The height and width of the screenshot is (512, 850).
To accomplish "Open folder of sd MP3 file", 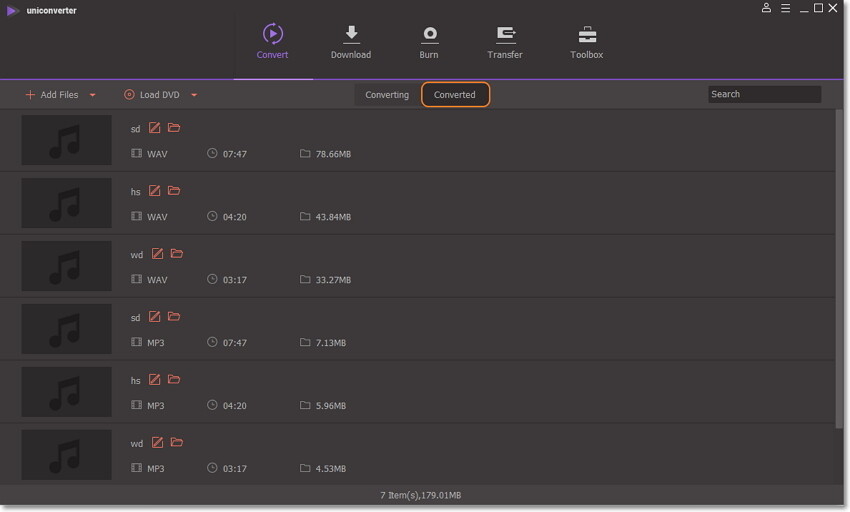I will [174, 317].
